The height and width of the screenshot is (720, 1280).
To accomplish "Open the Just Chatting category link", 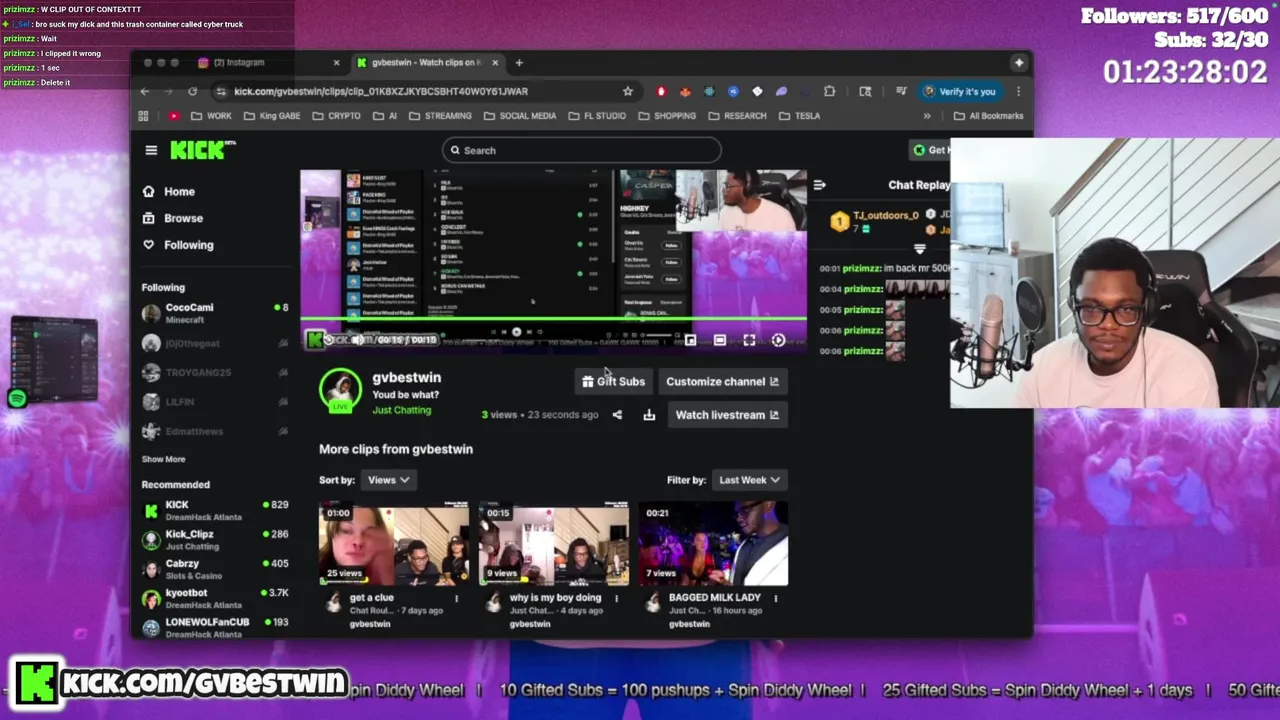I will point(402,410).
